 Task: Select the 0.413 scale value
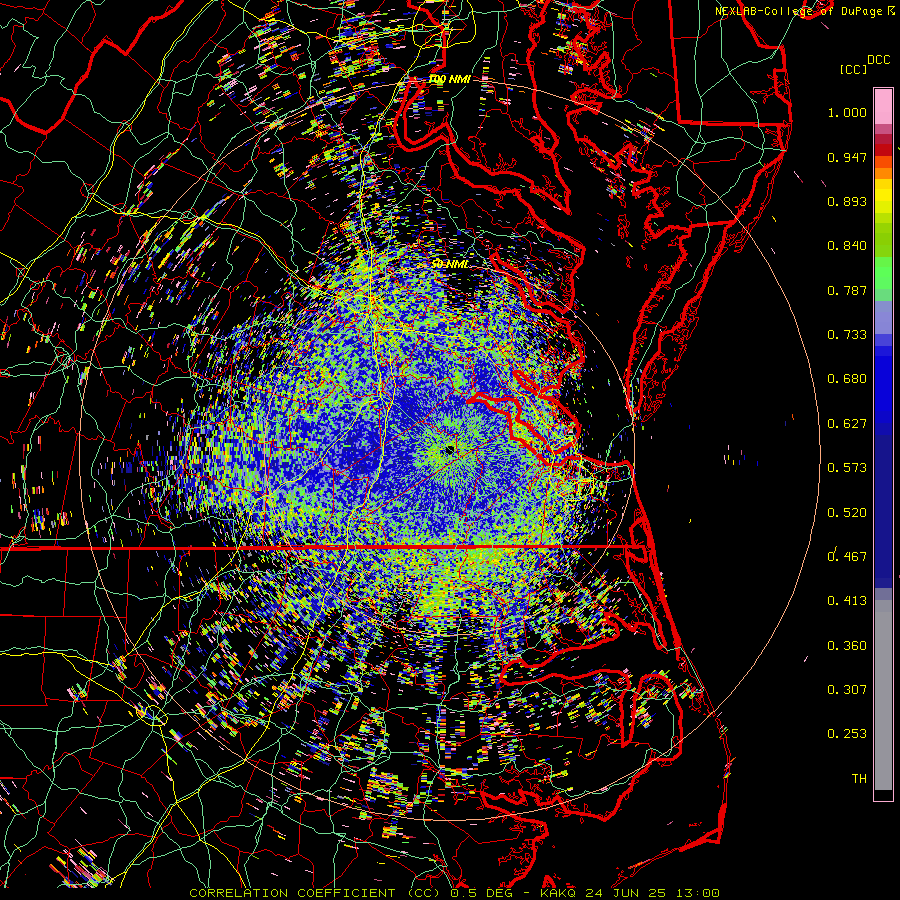tap(847, 601)
